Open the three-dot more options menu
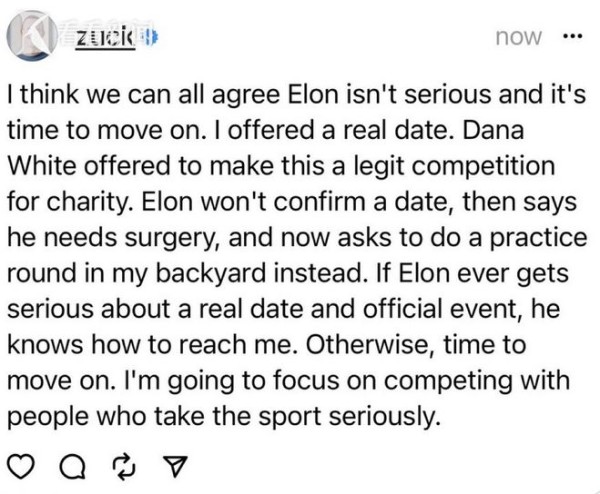This screenshot has height=494, width=600. pos(573,37)
